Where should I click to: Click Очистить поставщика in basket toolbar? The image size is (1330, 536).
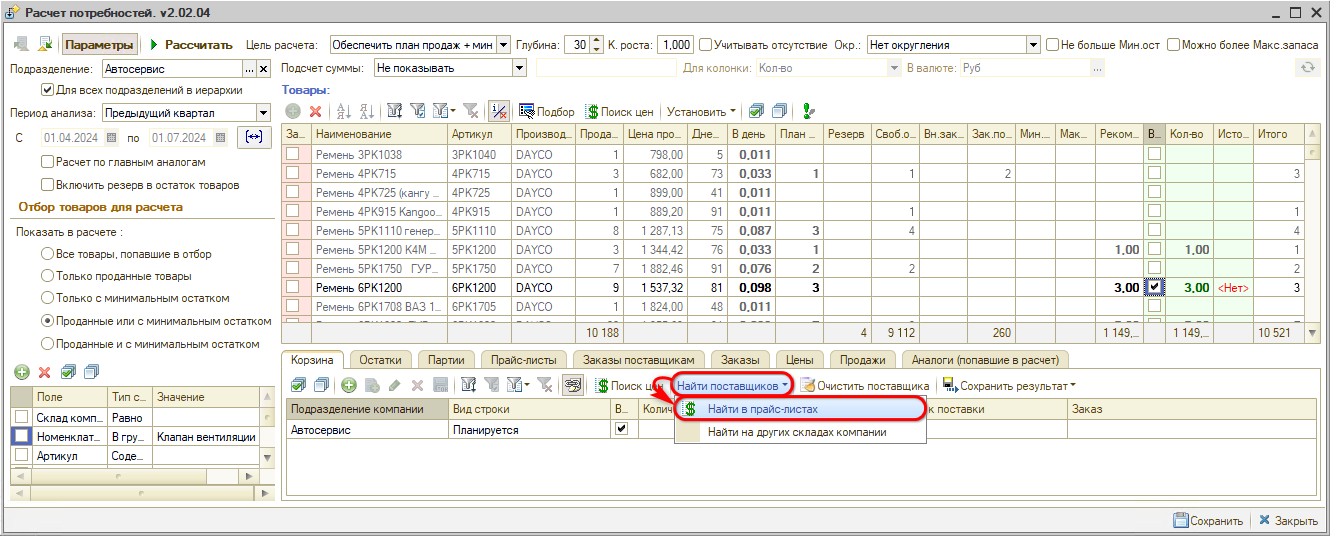point(865,385)
